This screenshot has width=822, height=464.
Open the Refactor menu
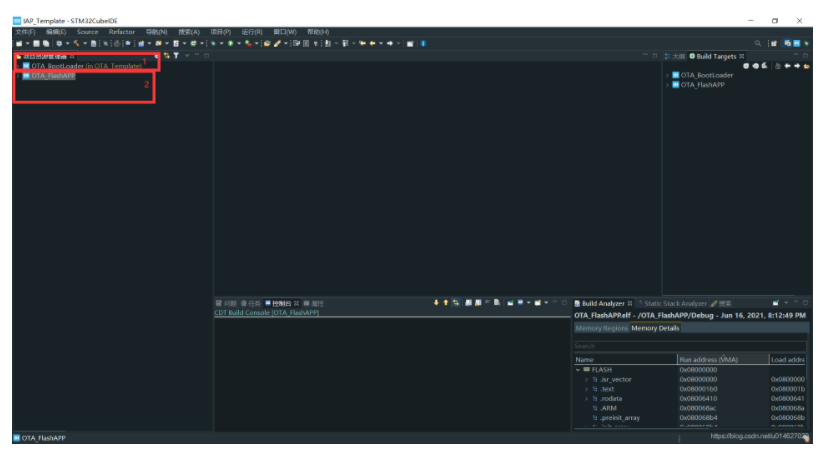click(122, 32)
